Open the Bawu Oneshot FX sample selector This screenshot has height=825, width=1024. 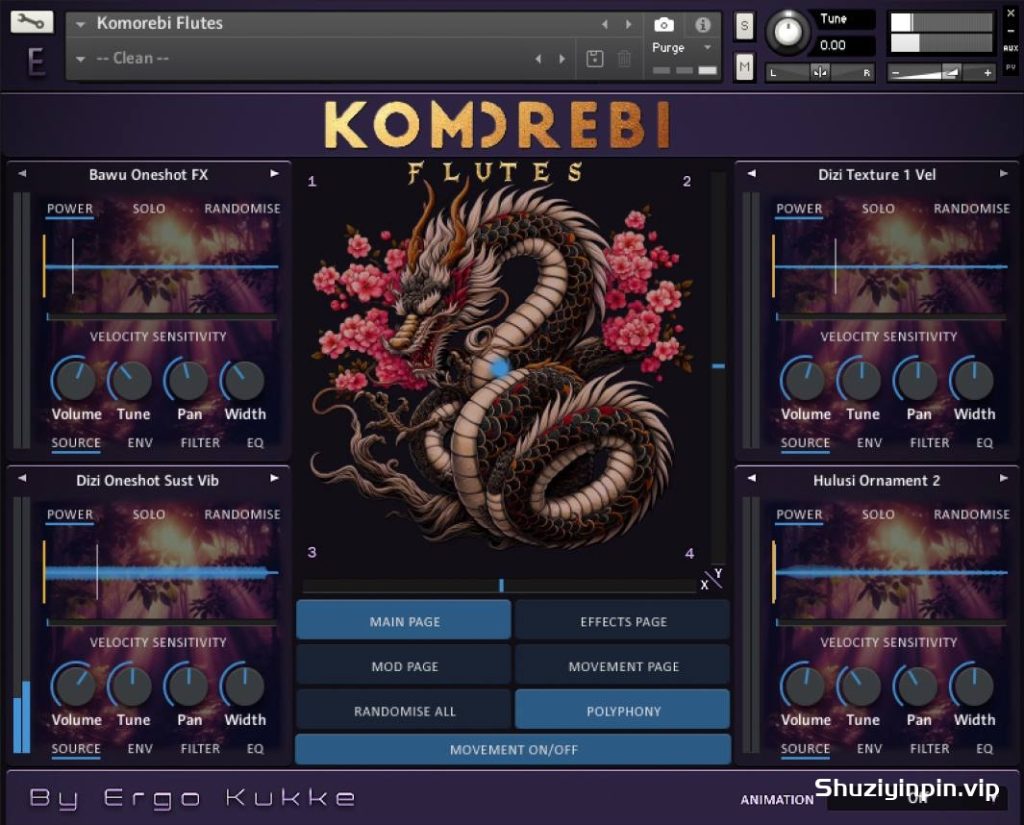(148, 174)
